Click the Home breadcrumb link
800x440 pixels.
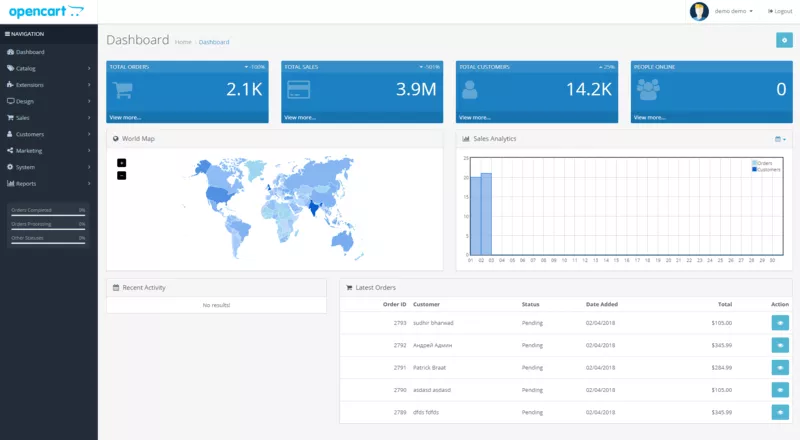[183, 42]
